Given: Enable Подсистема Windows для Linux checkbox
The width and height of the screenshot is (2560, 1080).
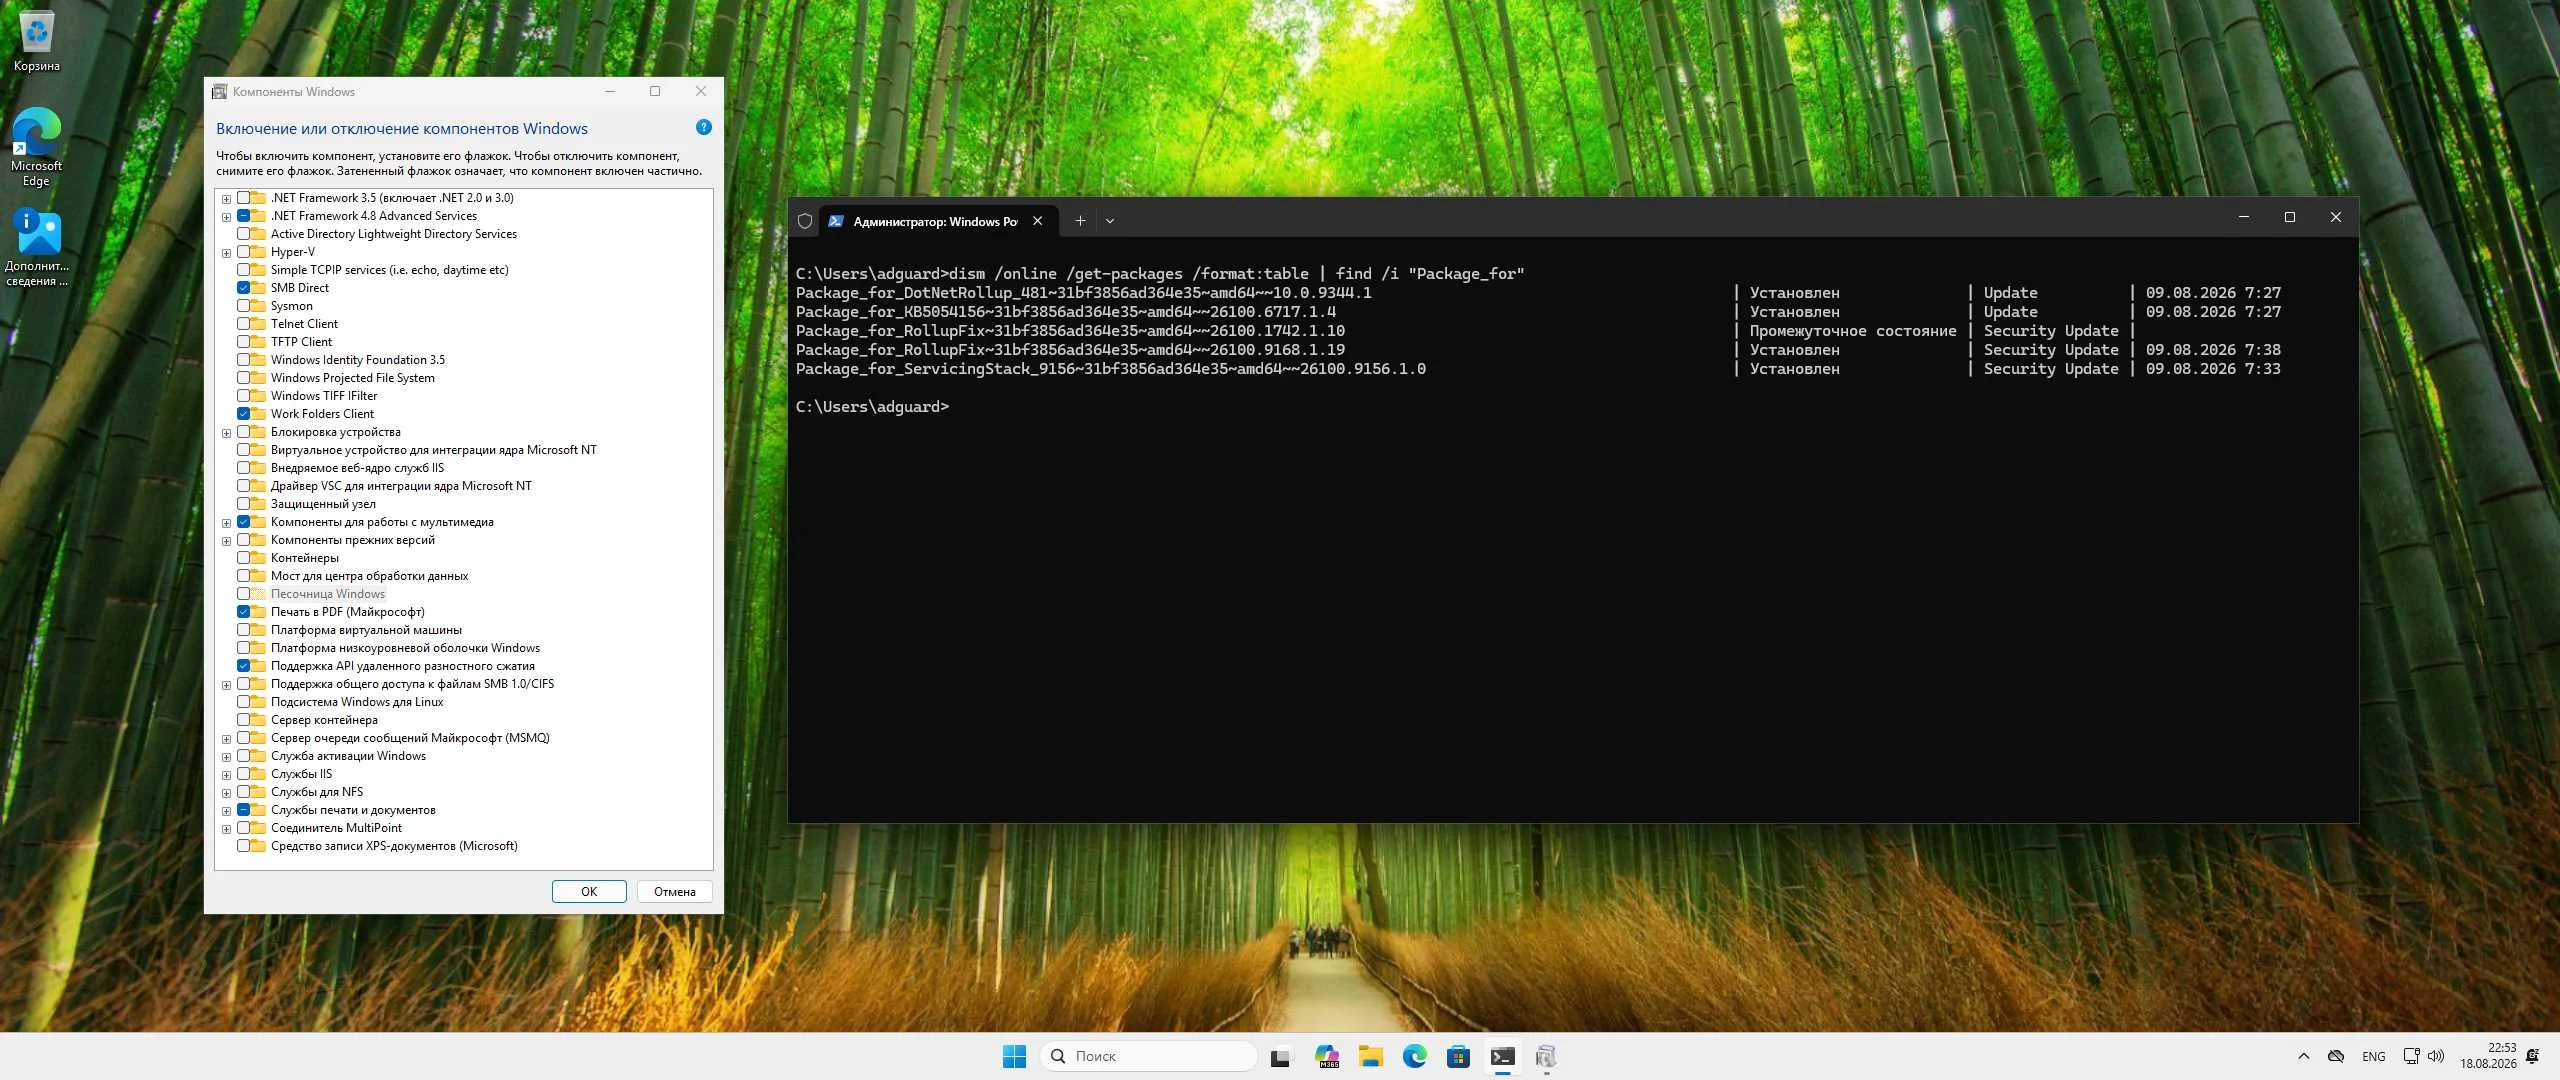Looking at the screenshot, I should [x=243, y=702].
